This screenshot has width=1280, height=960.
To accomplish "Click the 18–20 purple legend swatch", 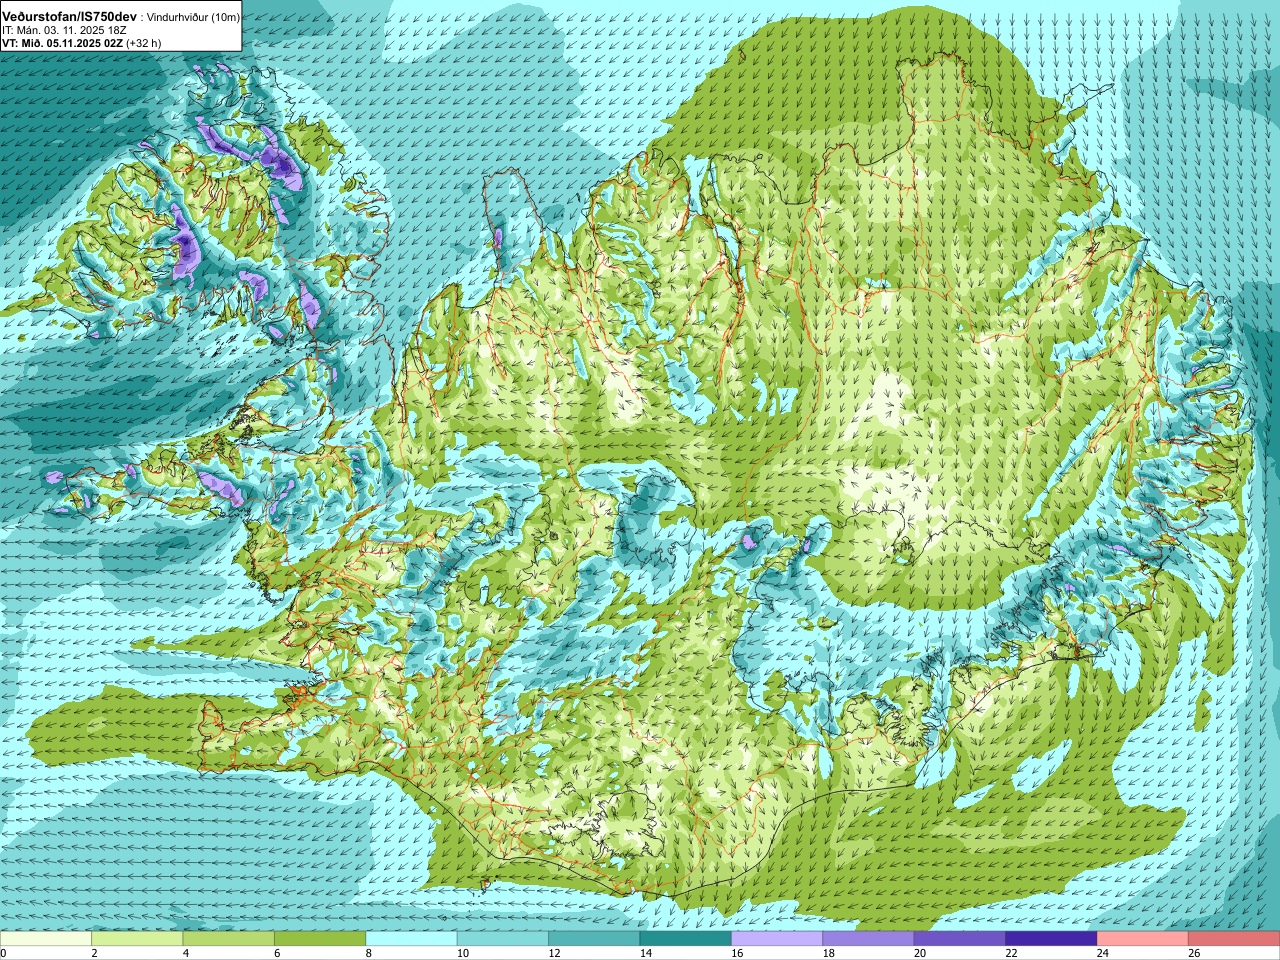I will tap(868, 939).
